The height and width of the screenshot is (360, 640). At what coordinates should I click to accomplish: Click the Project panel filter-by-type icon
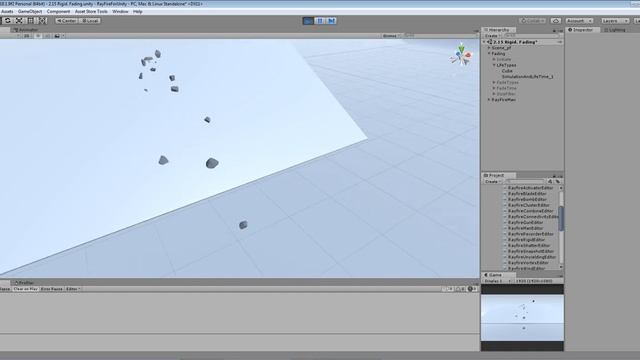[x=550, y=181]
